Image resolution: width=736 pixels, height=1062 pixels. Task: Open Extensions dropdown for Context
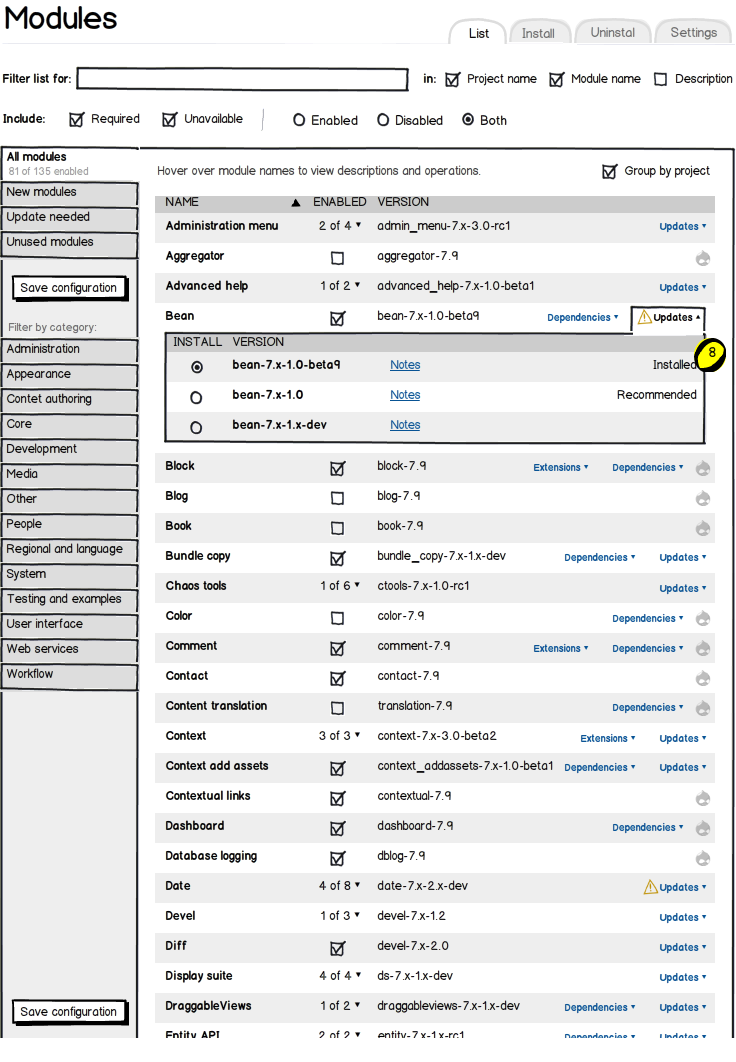[x=607, y=738]
